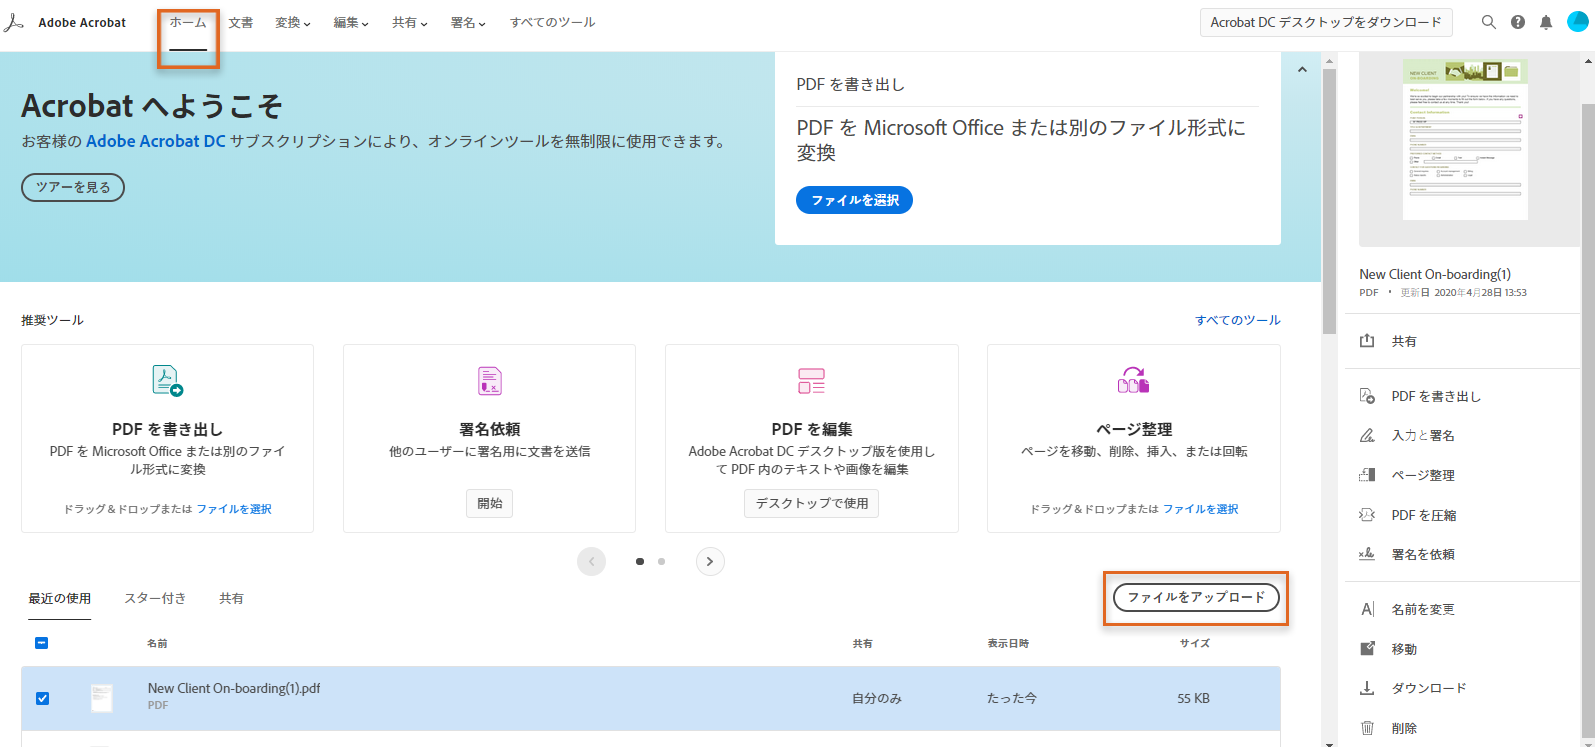Click the ダウンロード download icon
This screenshot has width=1595, height=747.
1367,688
